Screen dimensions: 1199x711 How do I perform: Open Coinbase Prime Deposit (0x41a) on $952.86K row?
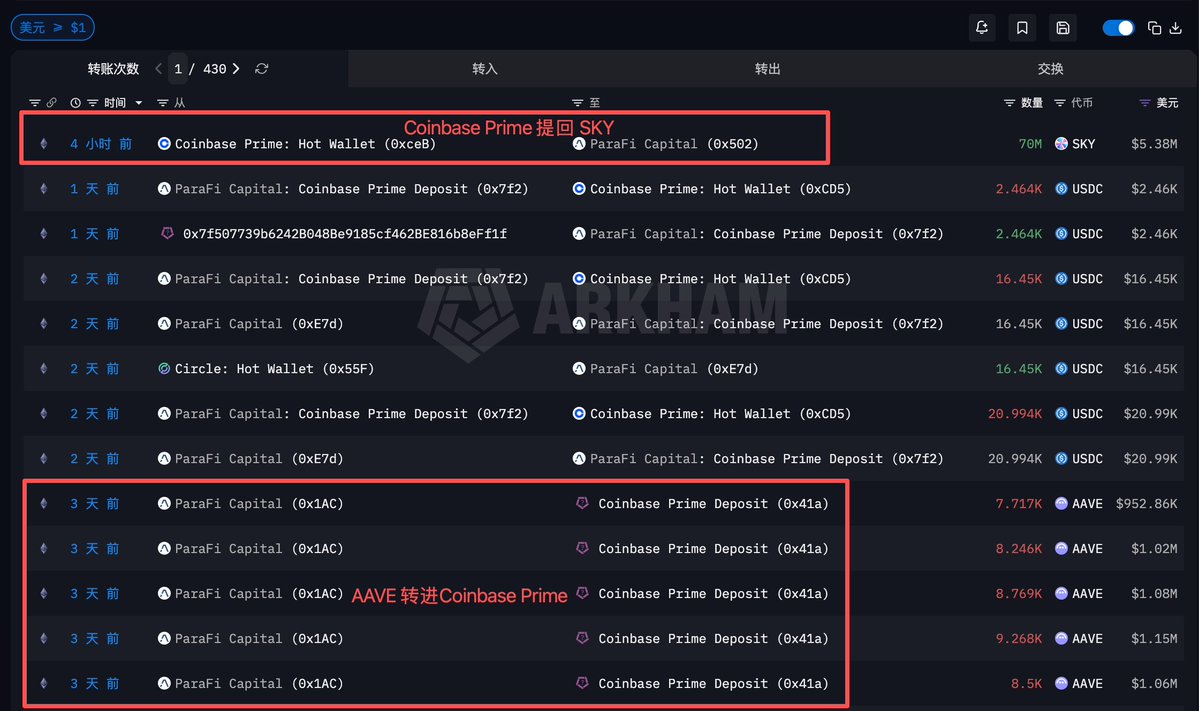(x=713, y=504)
